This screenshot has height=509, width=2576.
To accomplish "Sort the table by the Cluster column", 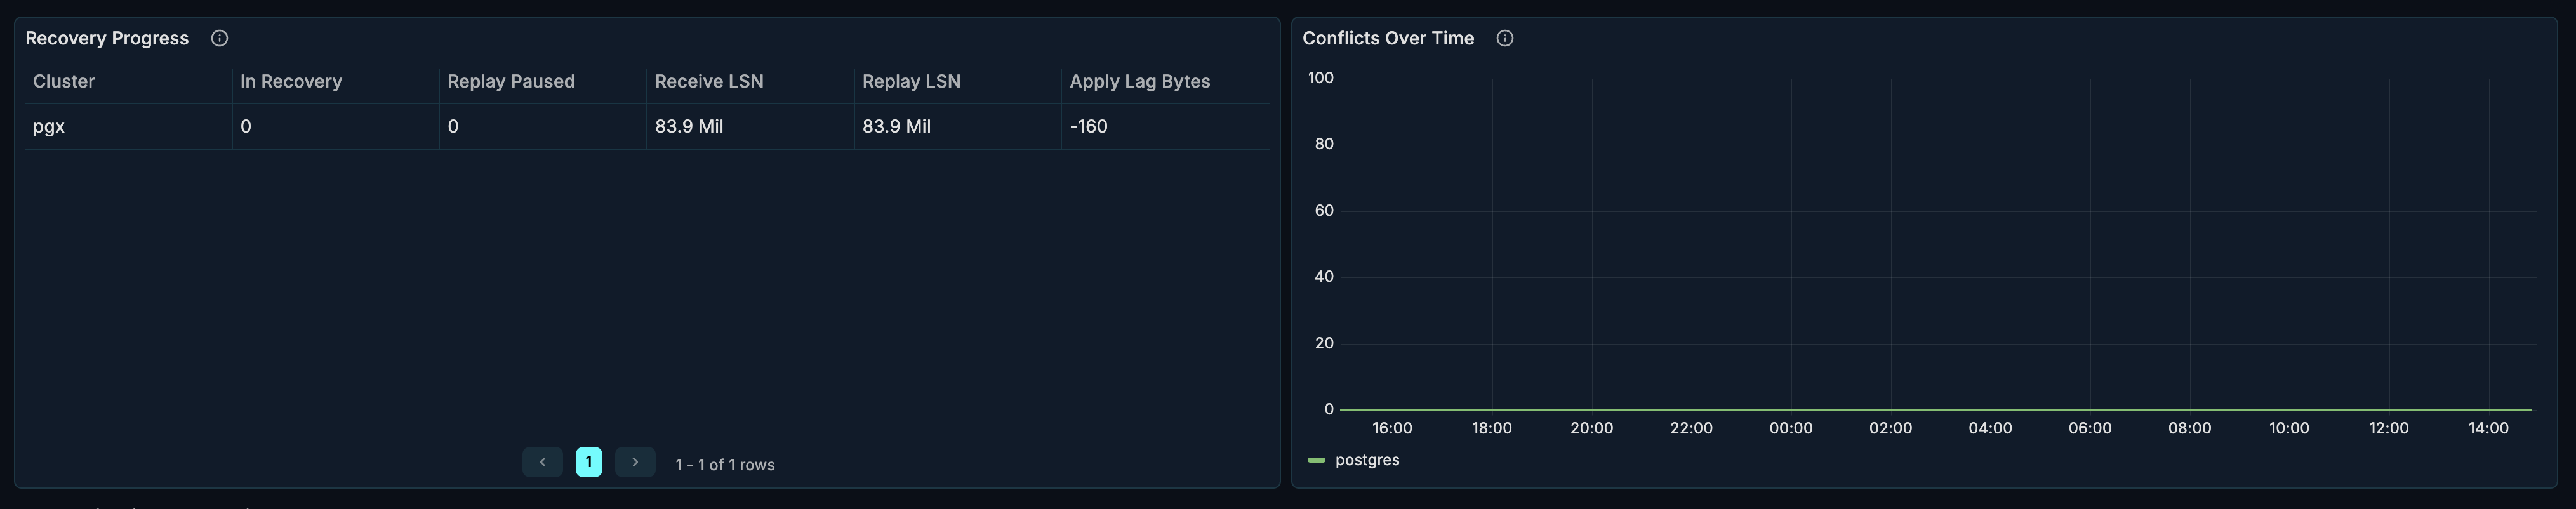I will tap(63, 81).
